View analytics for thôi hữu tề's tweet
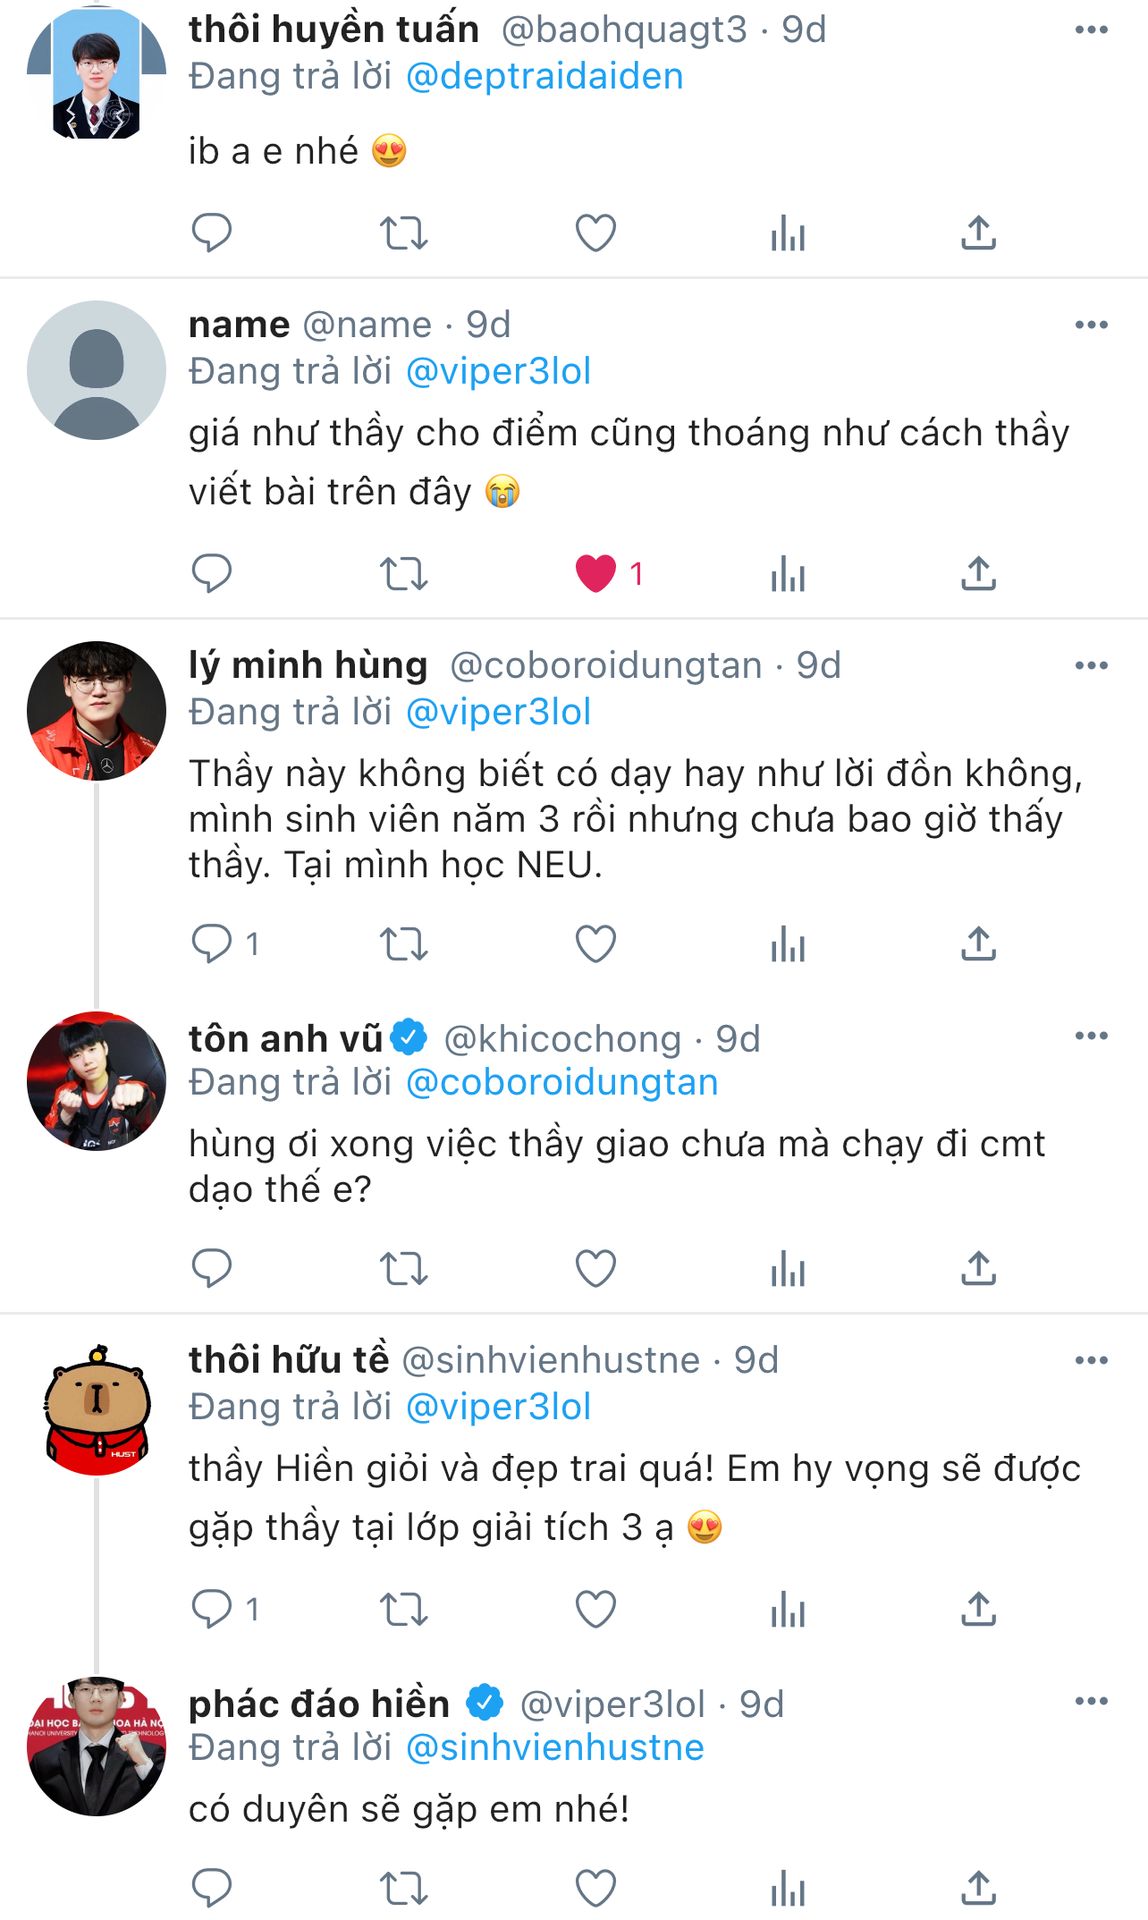1148x1920 pixels. click(788, 1609)
